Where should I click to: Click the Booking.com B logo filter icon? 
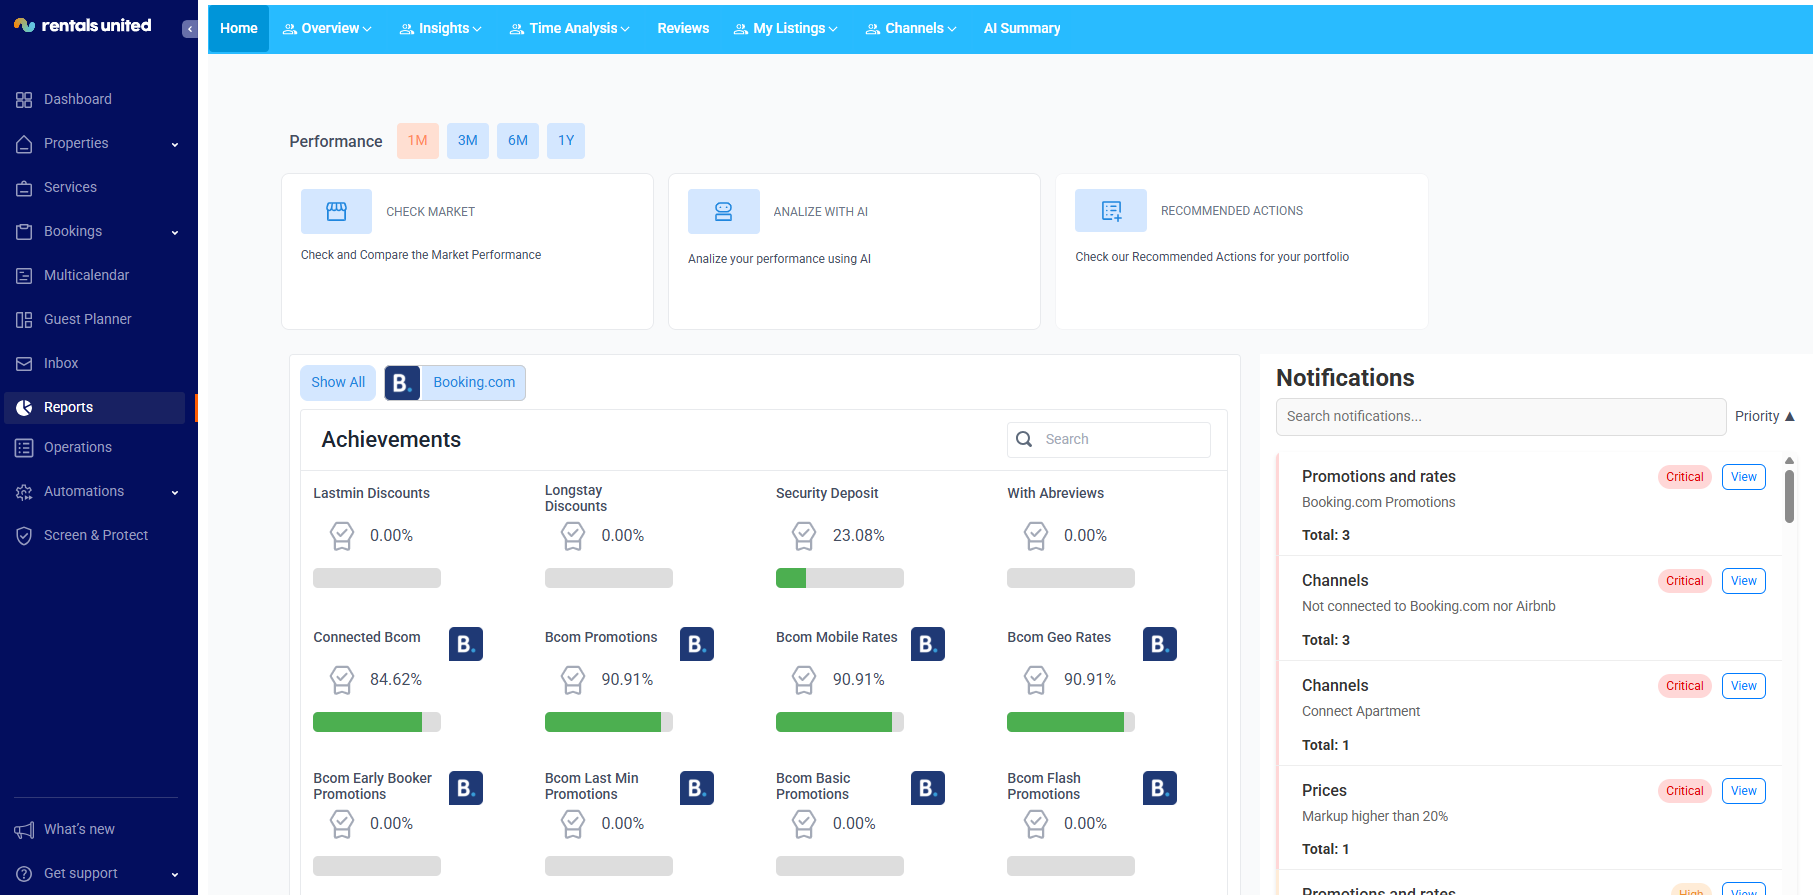(402, 383)
